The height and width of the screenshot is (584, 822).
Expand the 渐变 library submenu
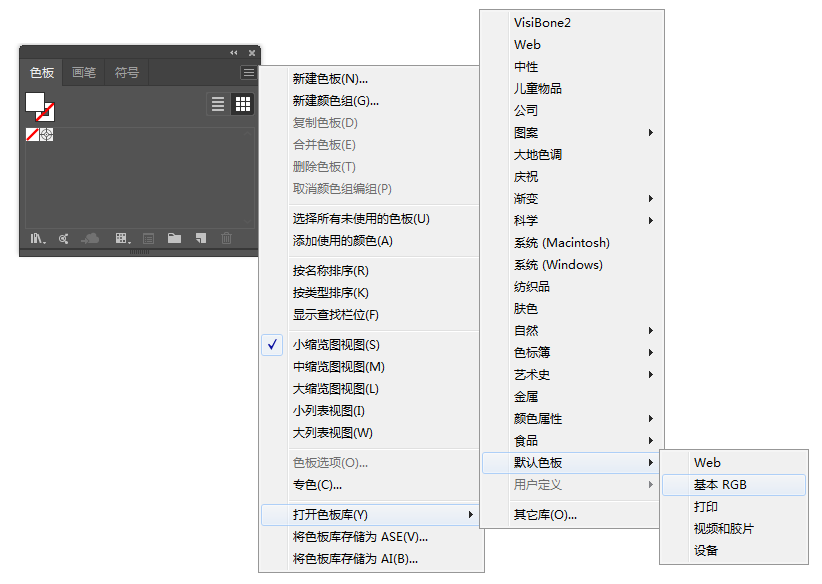tap(571, 199)
